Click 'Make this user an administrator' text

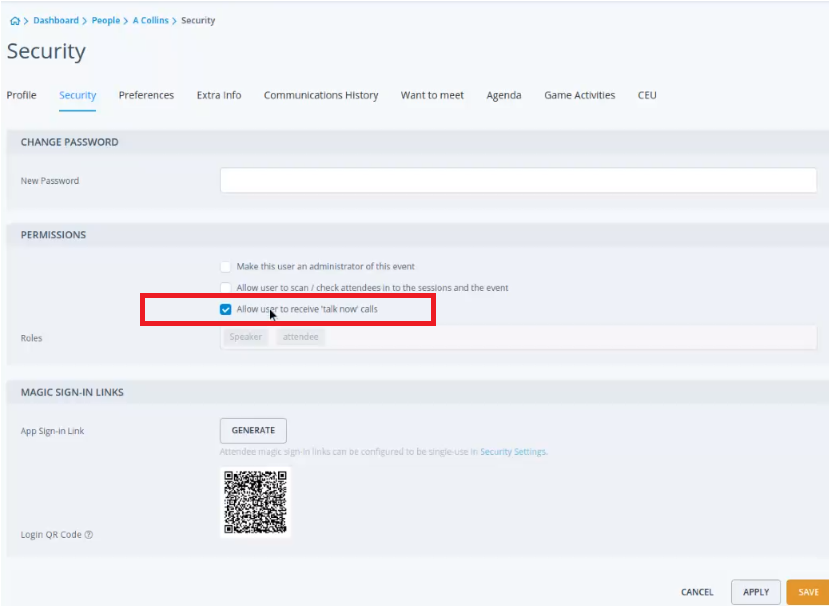[x=326, y=267]
